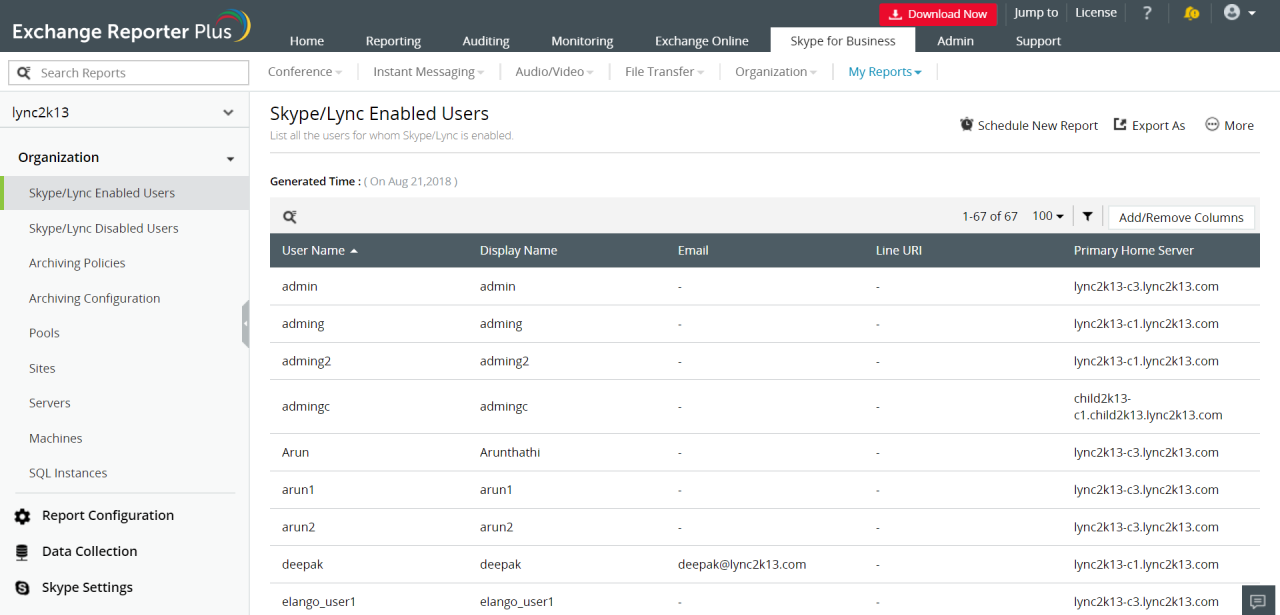This screenshot has width=1280, height=615.
Task: Open the Monitoring tab
Action: coord(582,41)
